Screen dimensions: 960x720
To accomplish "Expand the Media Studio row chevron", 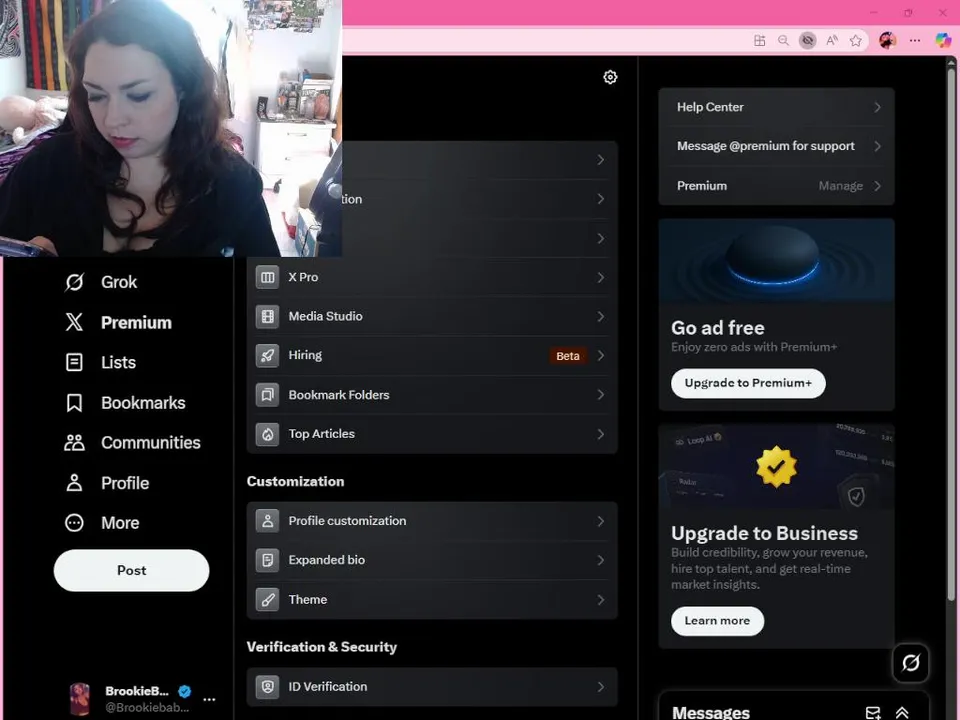I will point(601,317).
